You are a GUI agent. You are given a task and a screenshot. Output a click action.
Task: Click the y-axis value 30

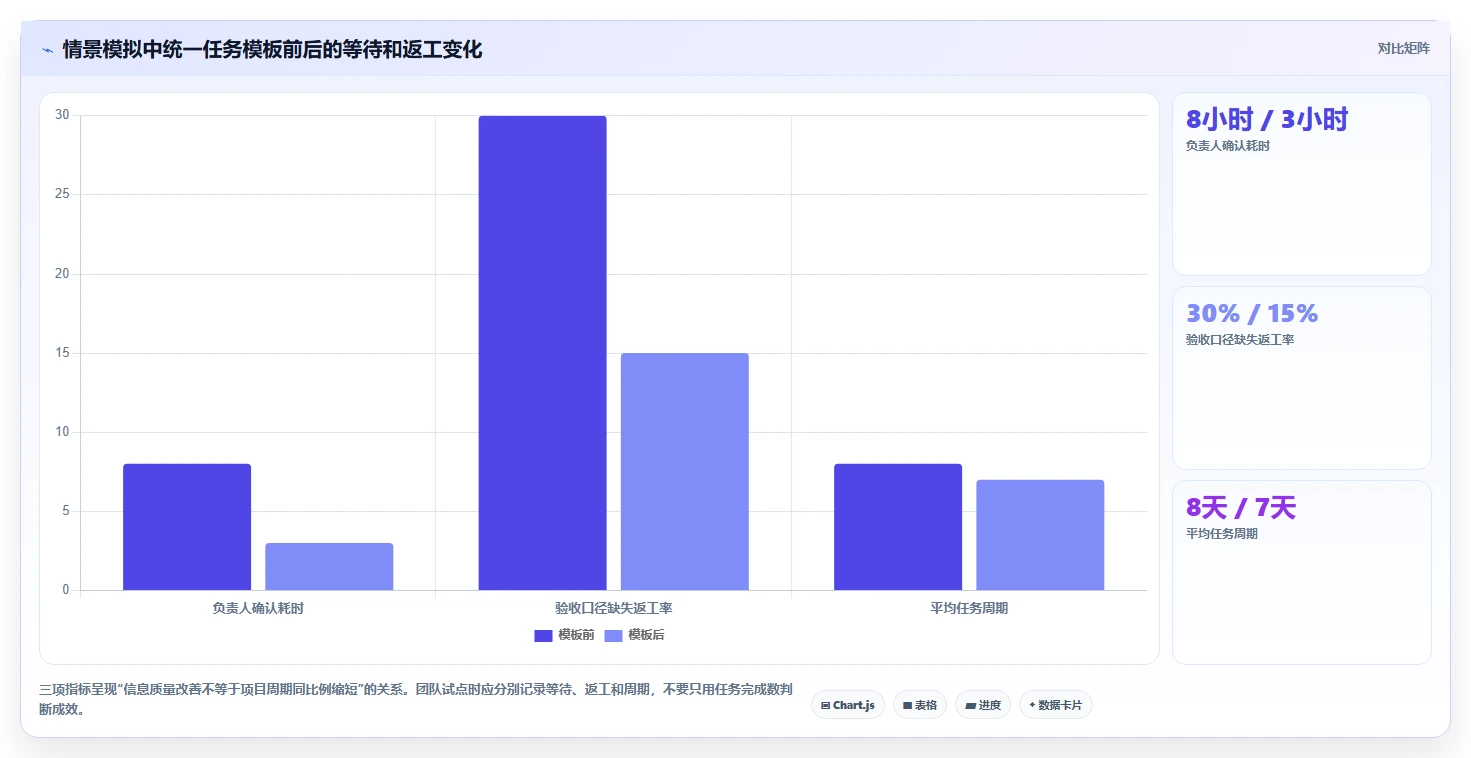coord(62,115)
